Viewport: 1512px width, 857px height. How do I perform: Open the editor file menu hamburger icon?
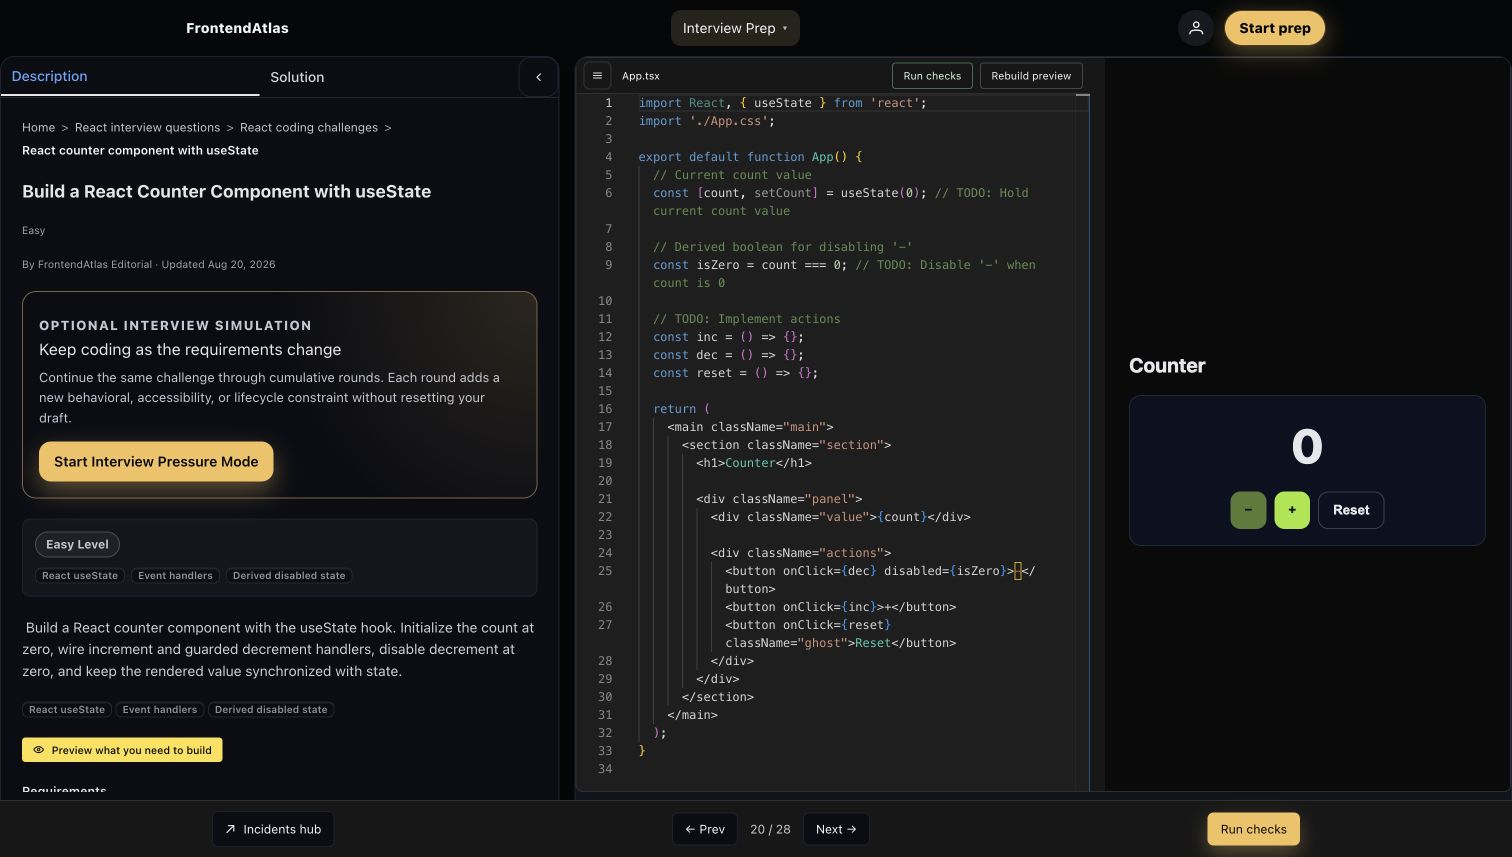(597, 76)
